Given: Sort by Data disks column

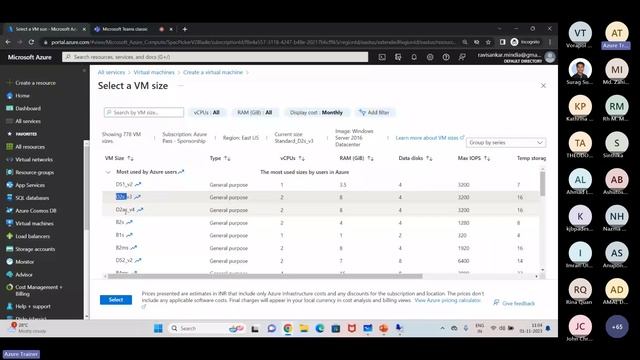Looking at the screenshot, I should (415, 158).
